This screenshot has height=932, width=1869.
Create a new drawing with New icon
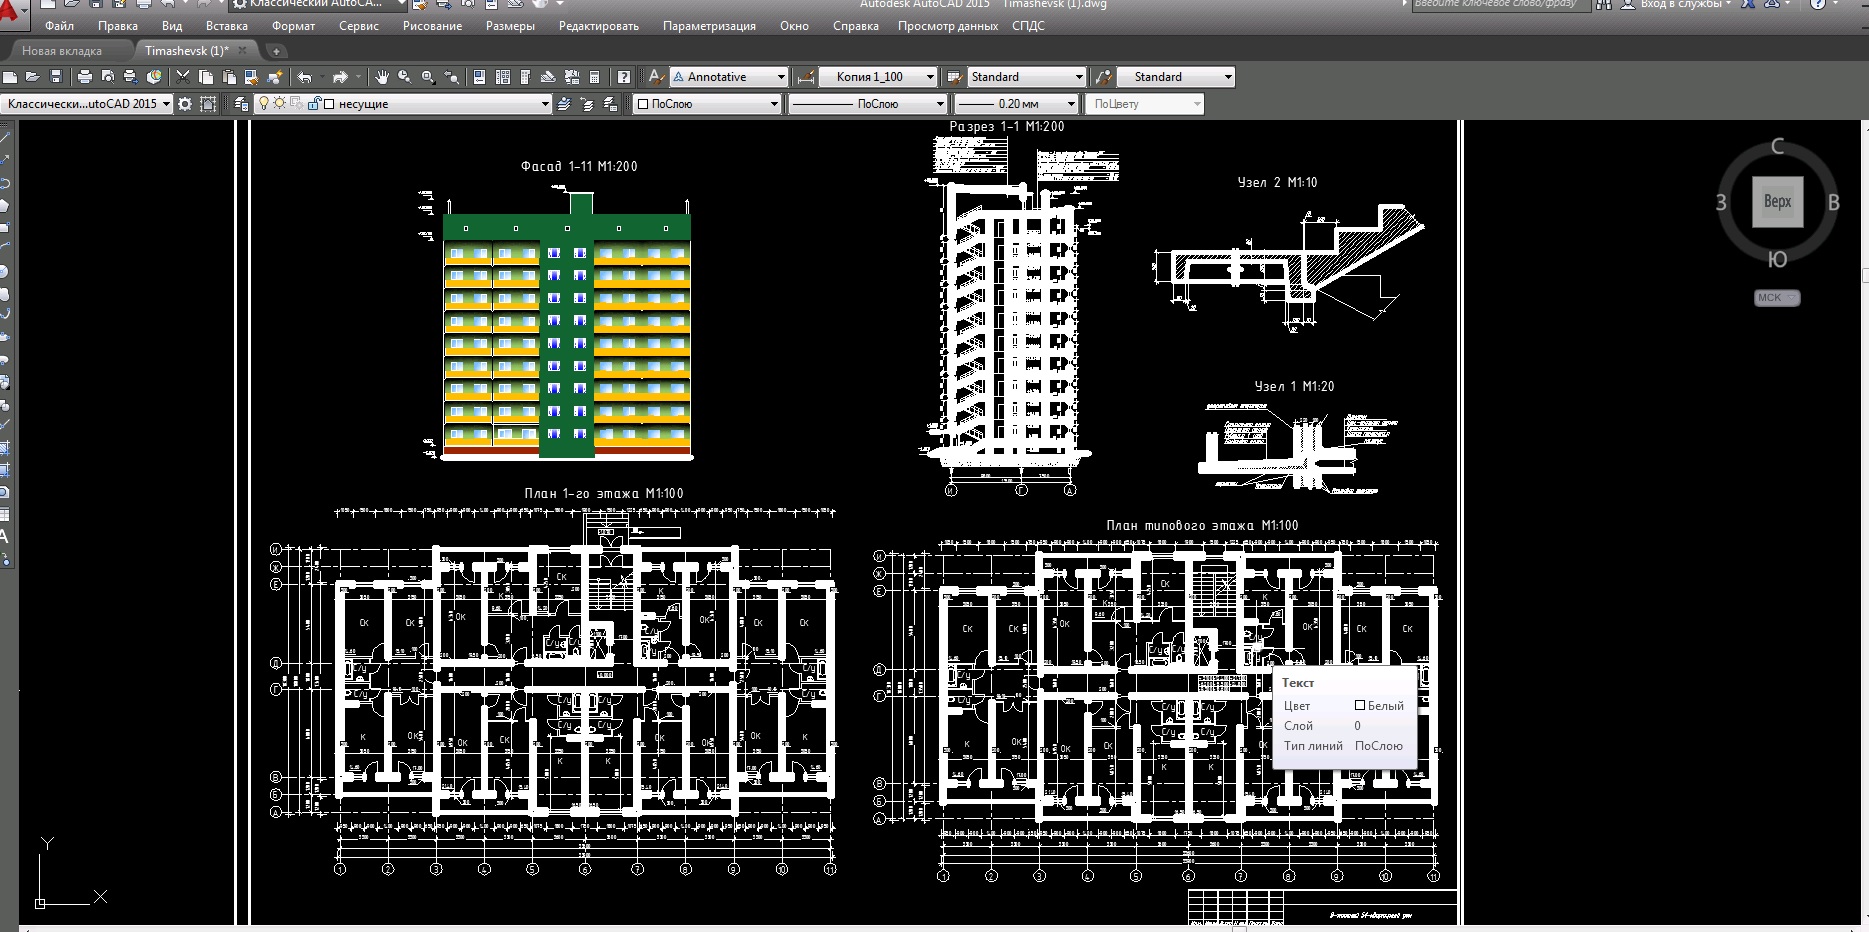pos(10,76)
